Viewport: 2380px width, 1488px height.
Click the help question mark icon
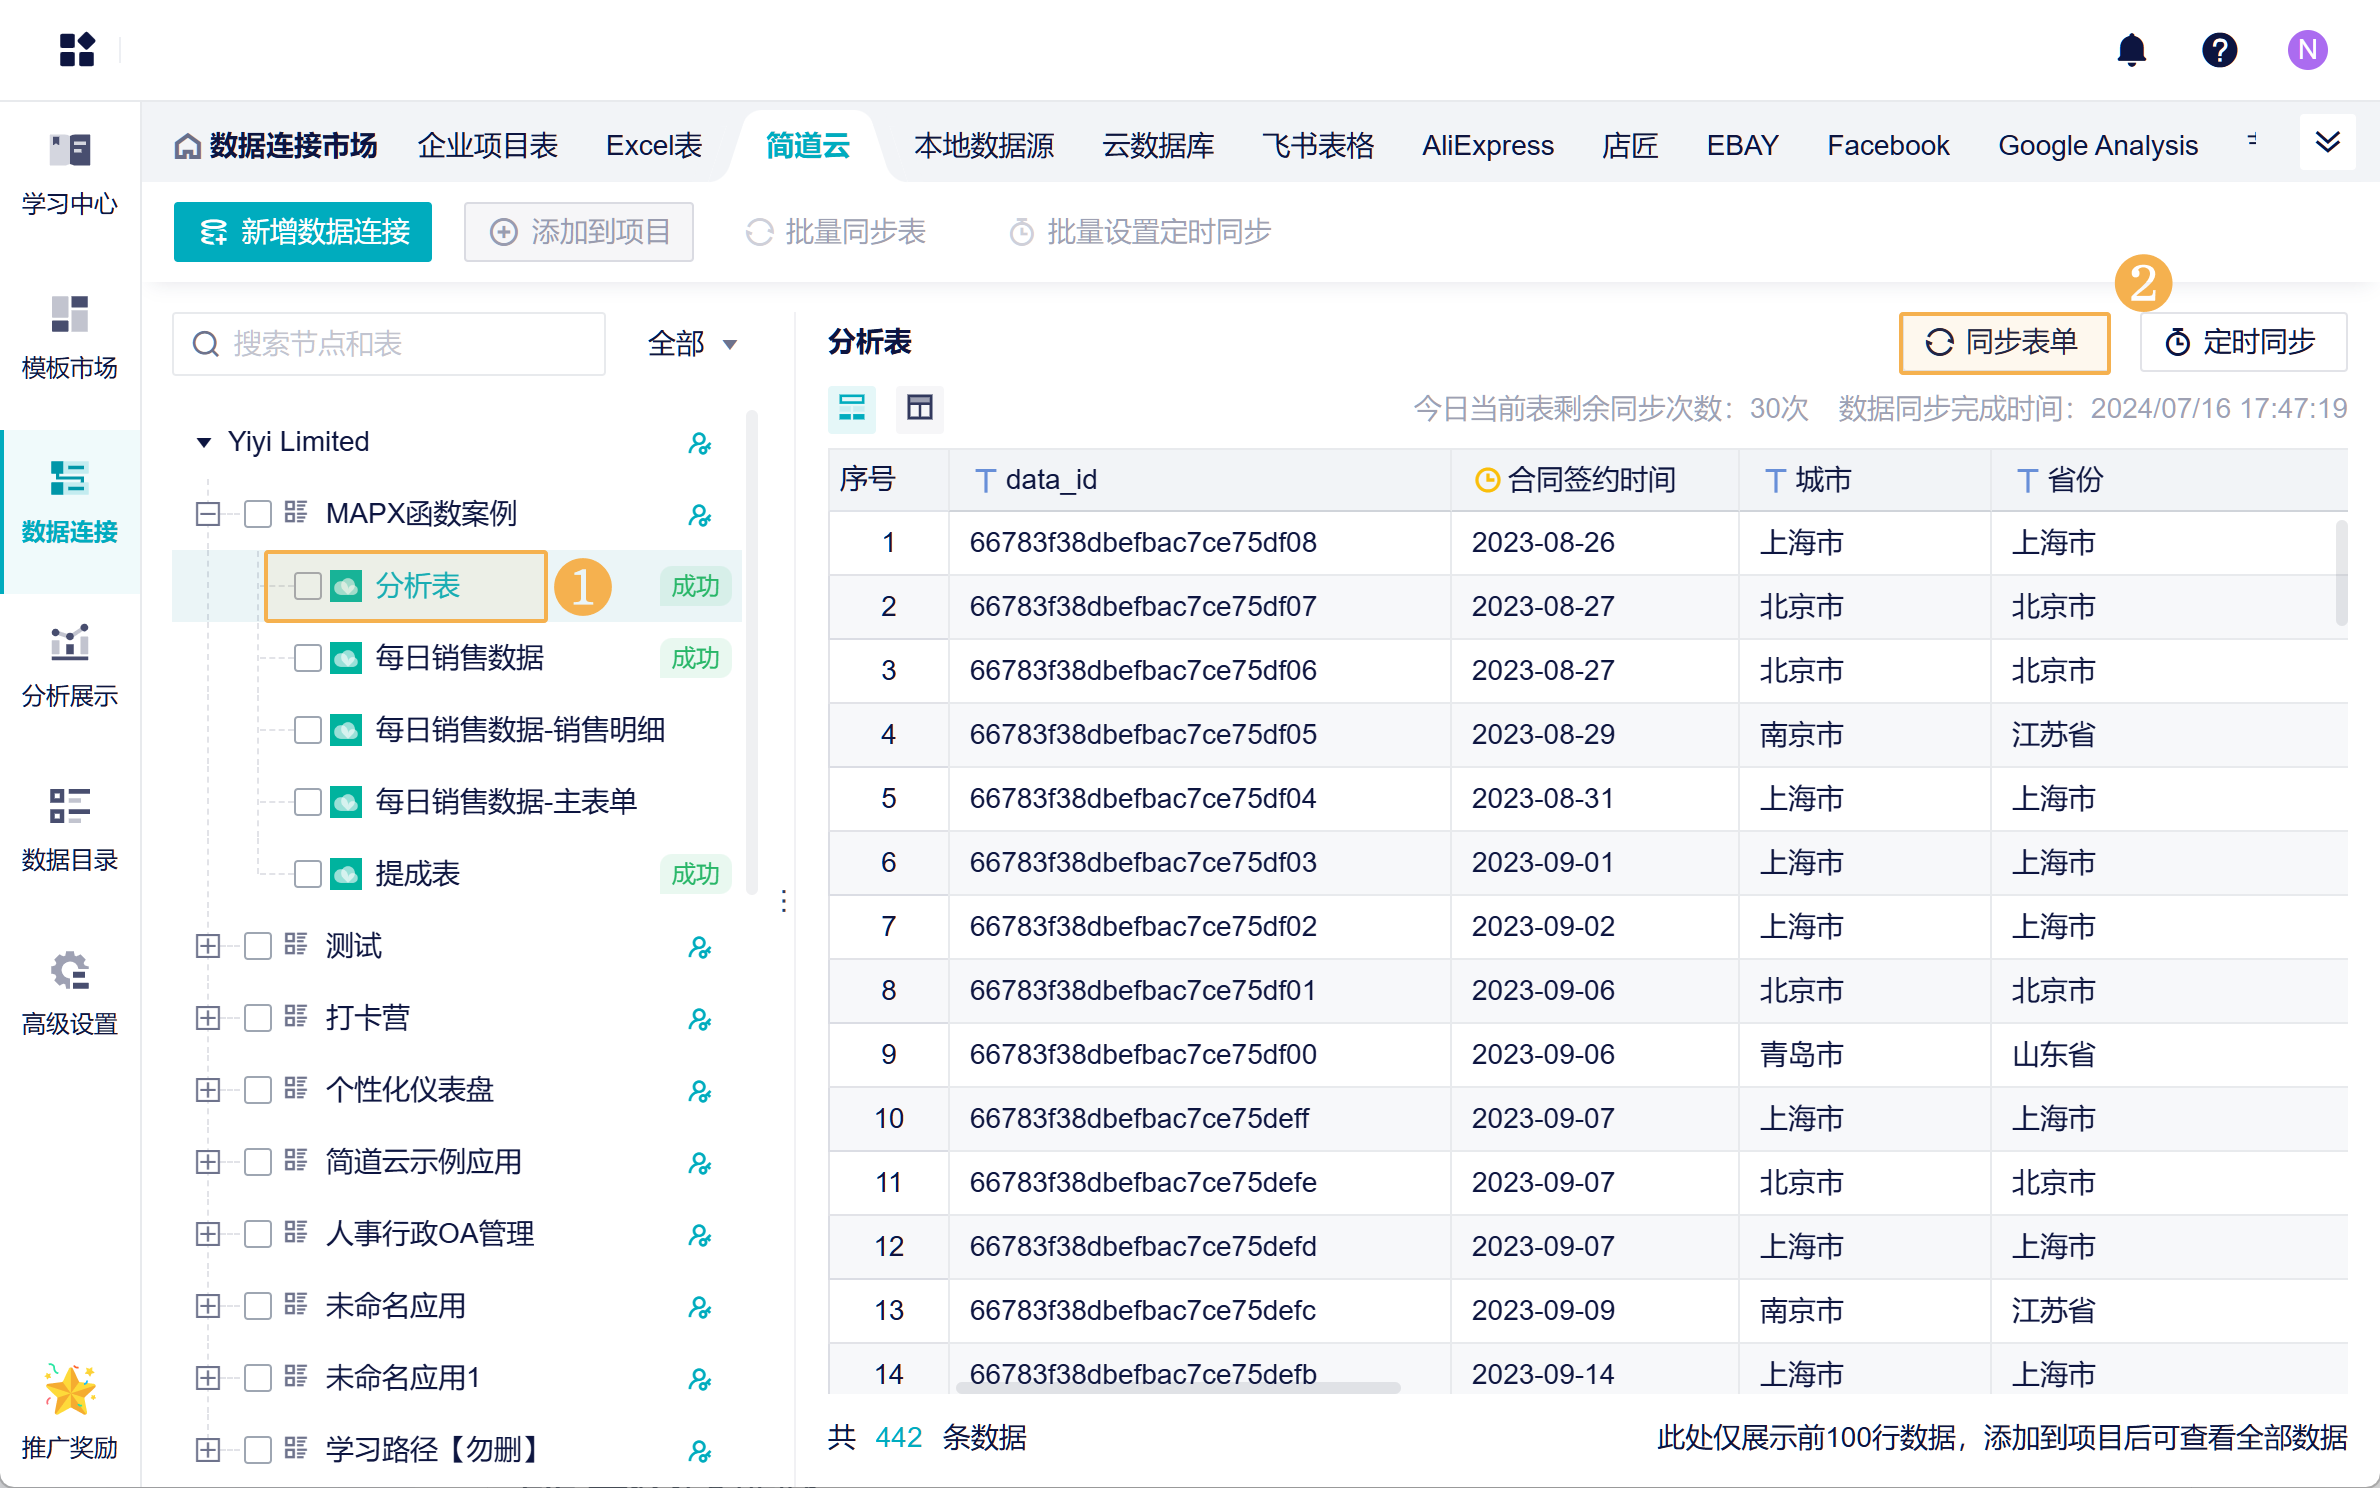pos(2219,49)
